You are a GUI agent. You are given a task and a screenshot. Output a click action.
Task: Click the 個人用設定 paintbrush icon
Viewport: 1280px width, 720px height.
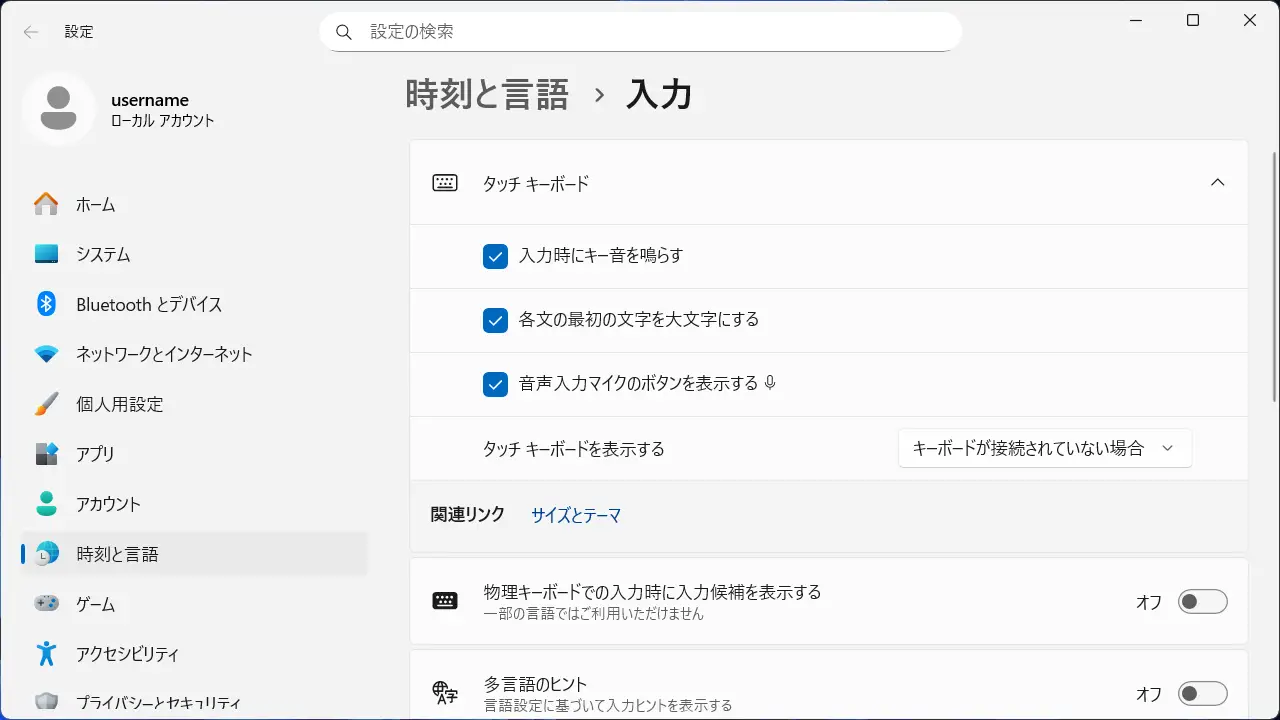click(x=46, y=404)
